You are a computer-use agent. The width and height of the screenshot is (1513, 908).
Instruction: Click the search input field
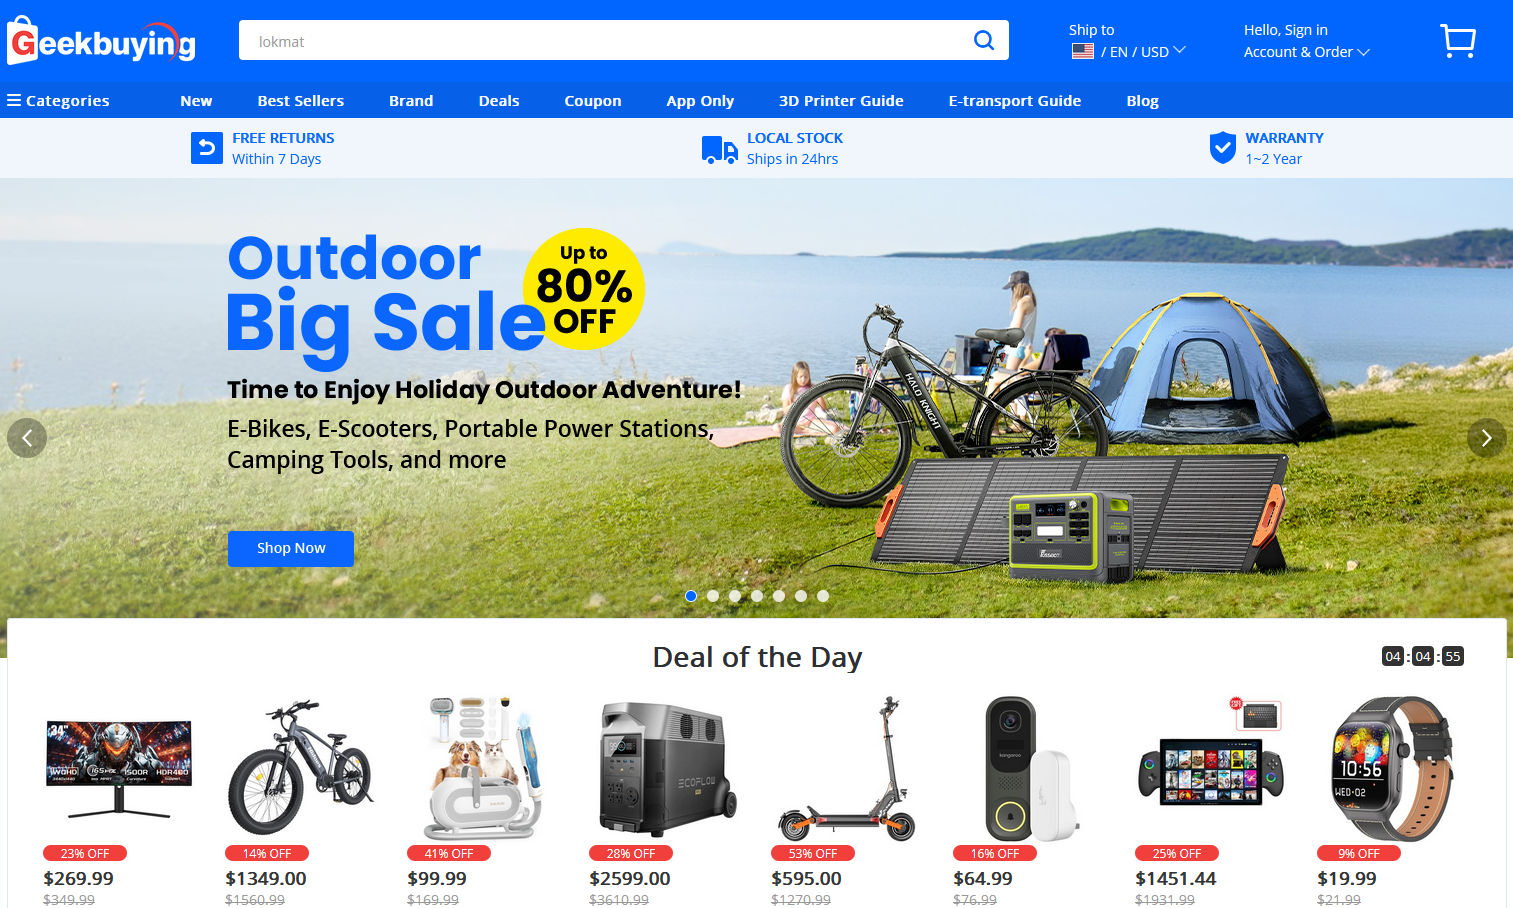605,41
